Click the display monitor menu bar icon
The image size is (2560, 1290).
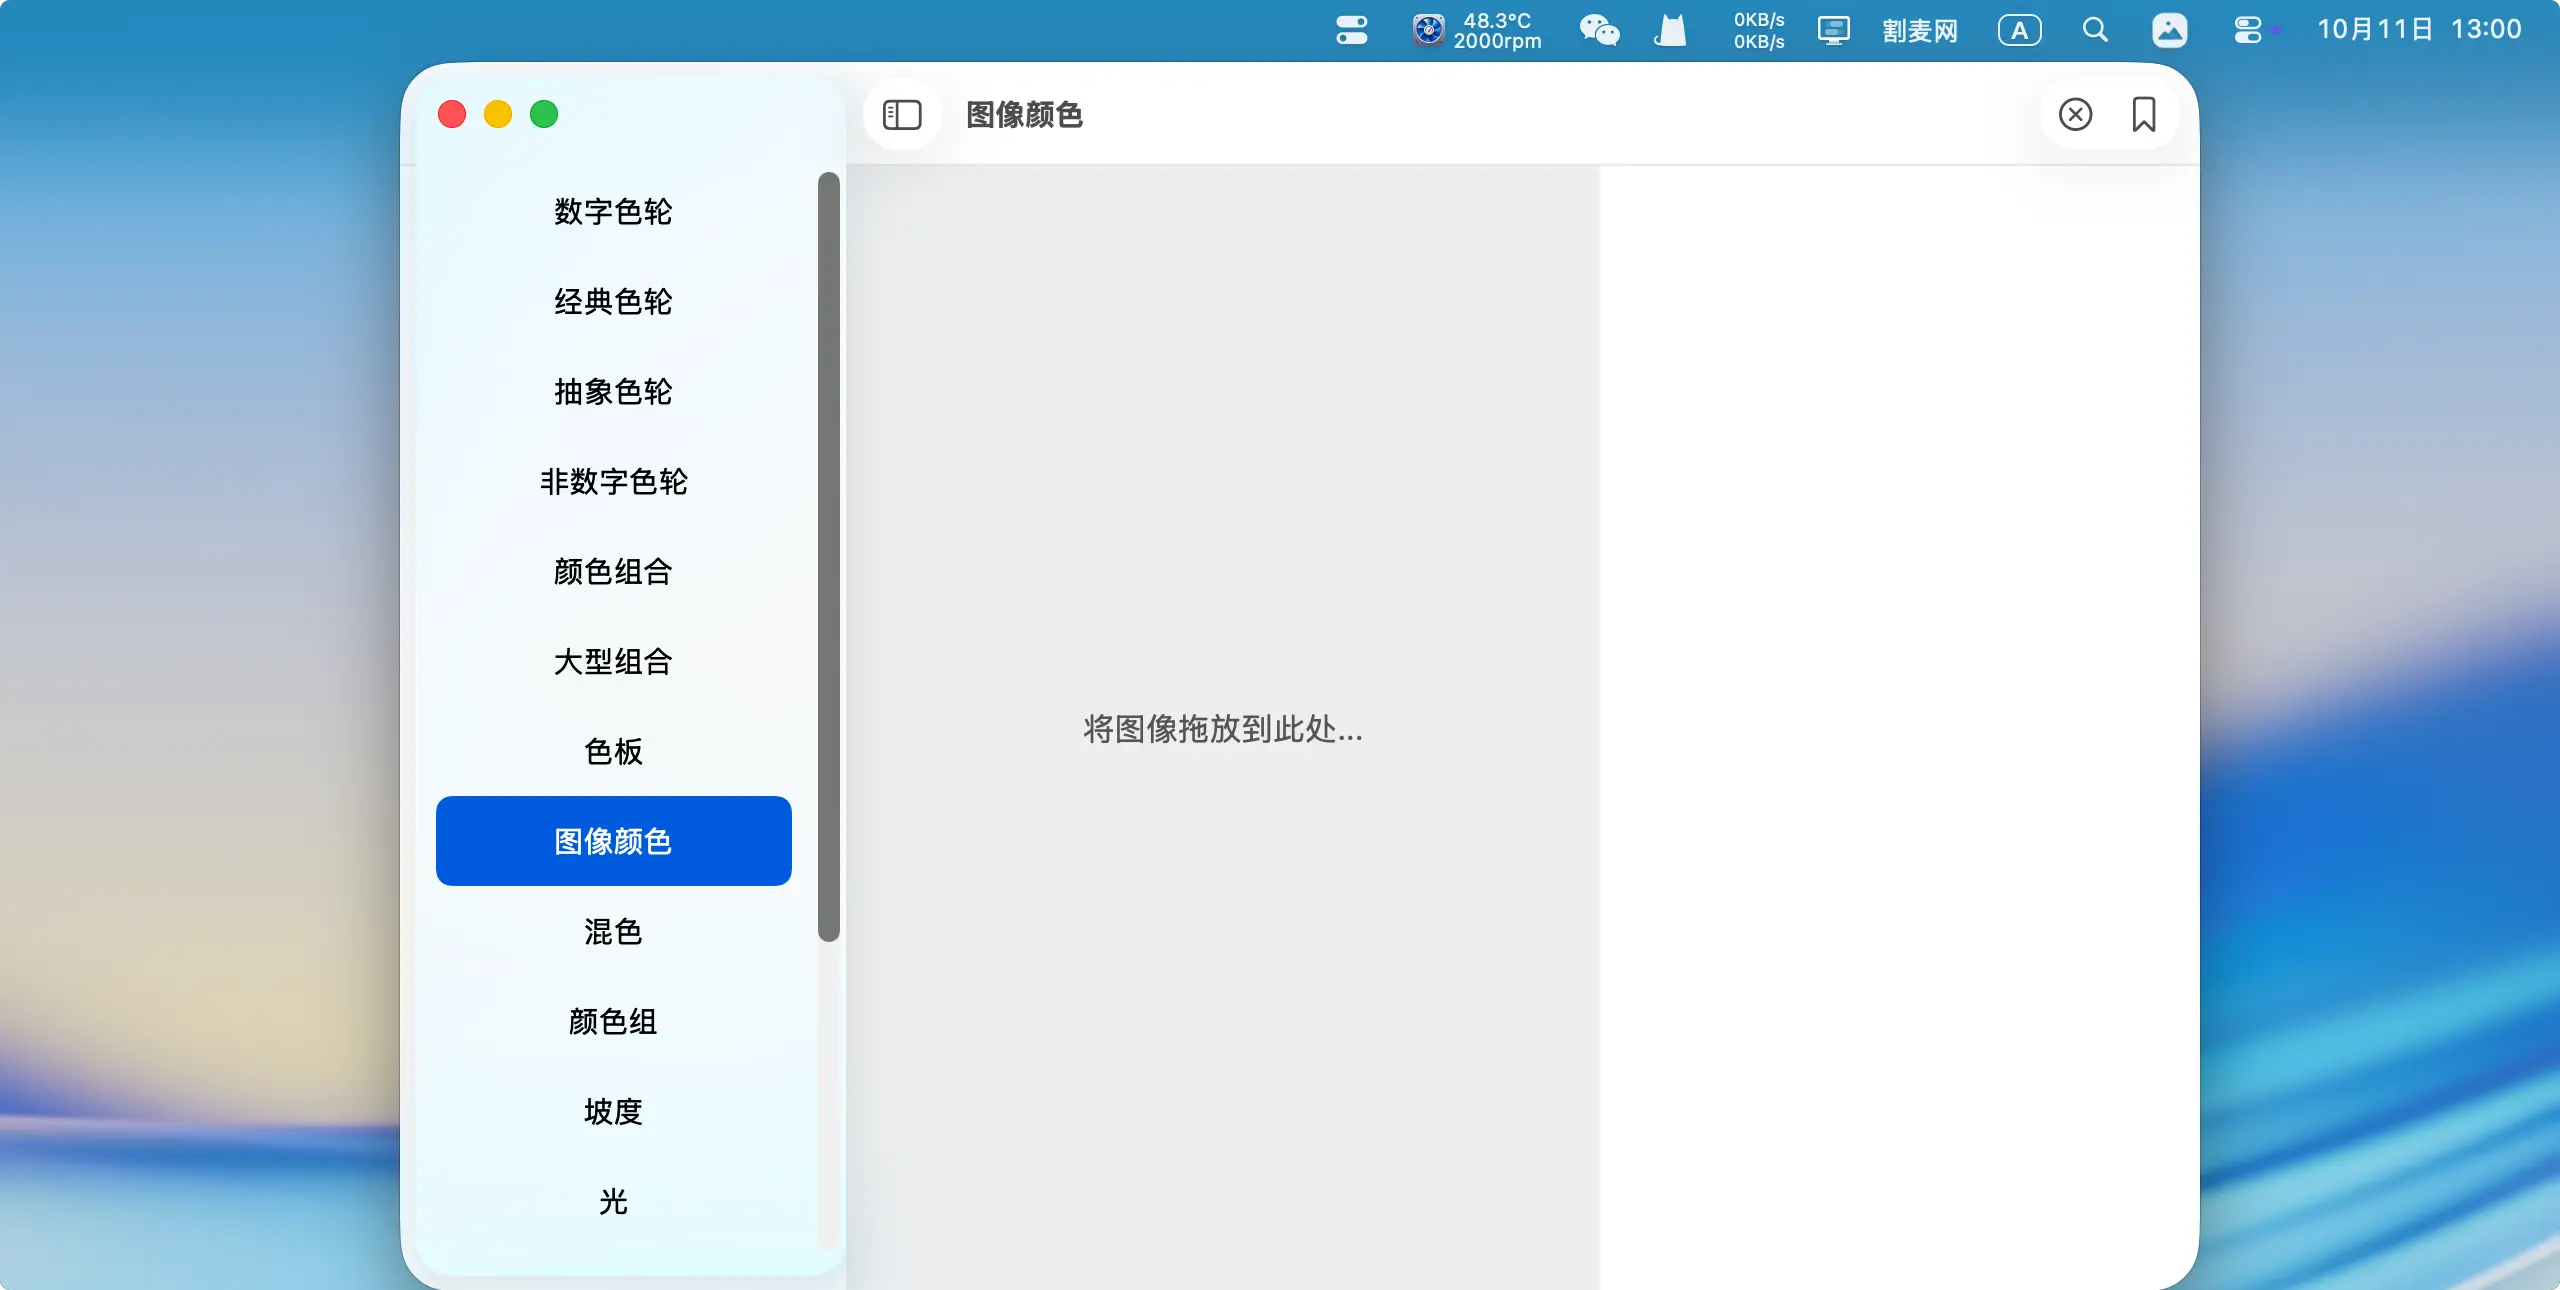1833,30
